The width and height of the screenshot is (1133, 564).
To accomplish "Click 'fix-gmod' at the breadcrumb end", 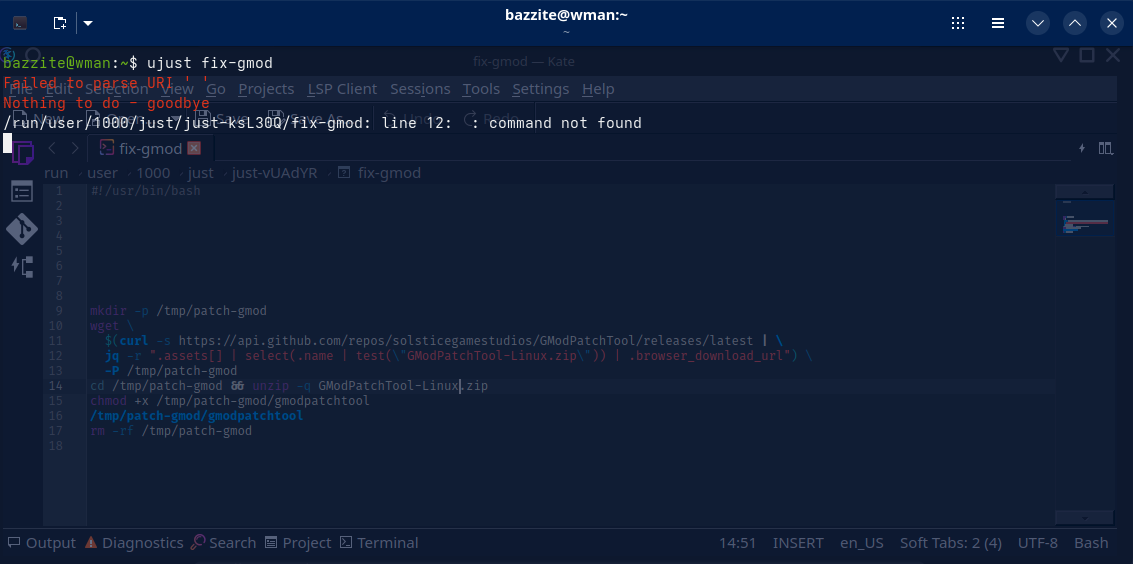I will click(389, 173).
